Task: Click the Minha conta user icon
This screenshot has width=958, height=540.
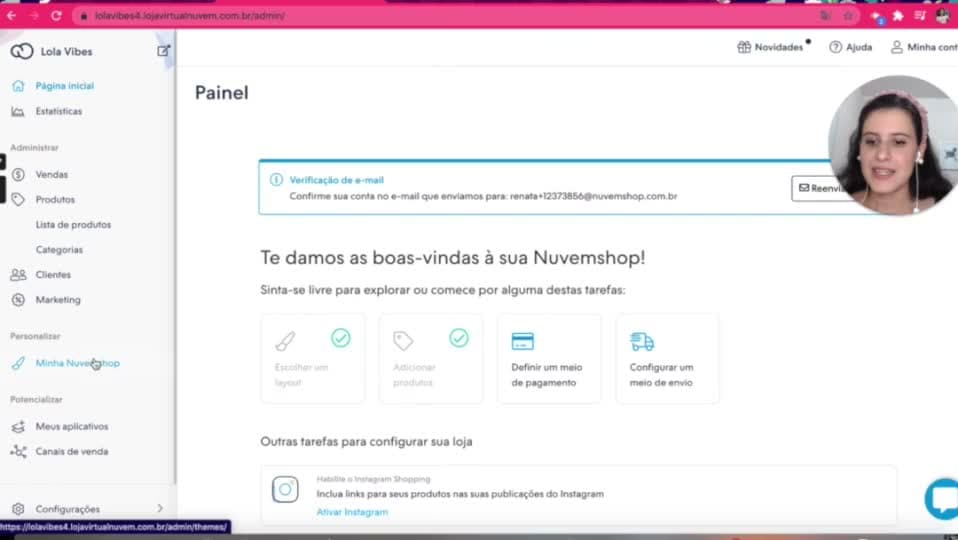Action: coord(896,47)
